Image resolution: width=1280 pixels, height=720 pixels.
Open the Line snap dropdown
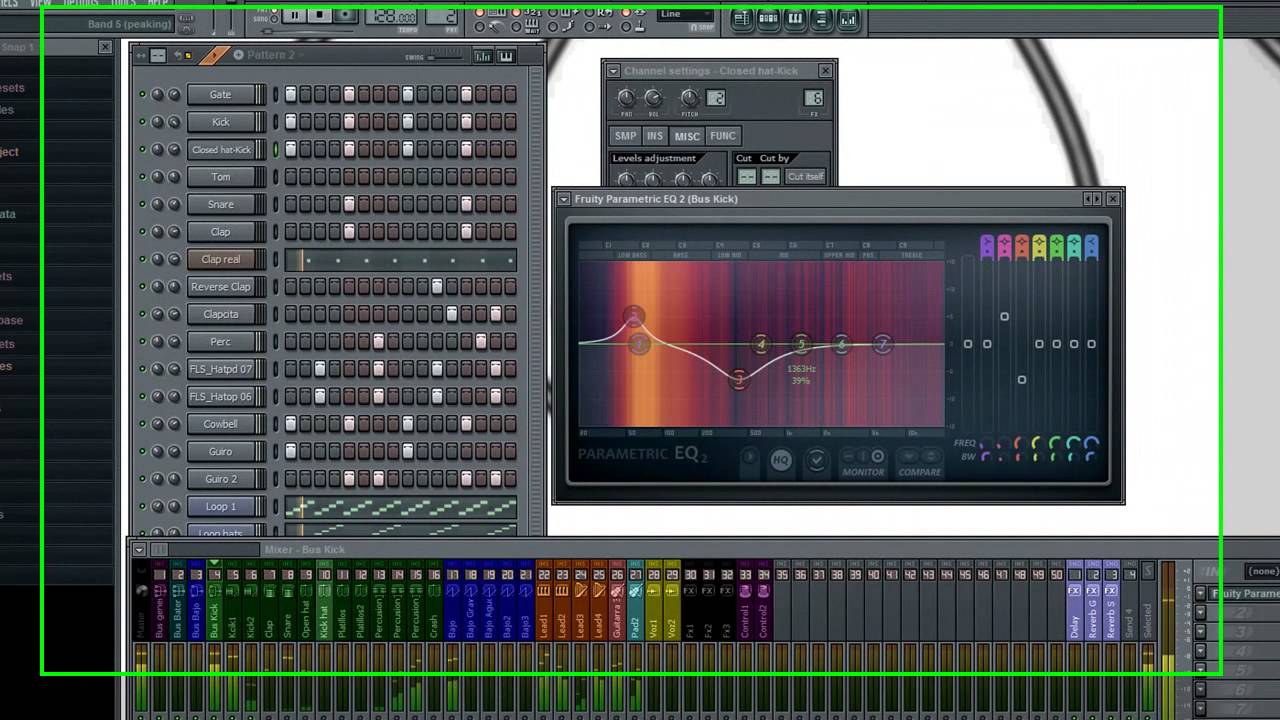[686, 14]
